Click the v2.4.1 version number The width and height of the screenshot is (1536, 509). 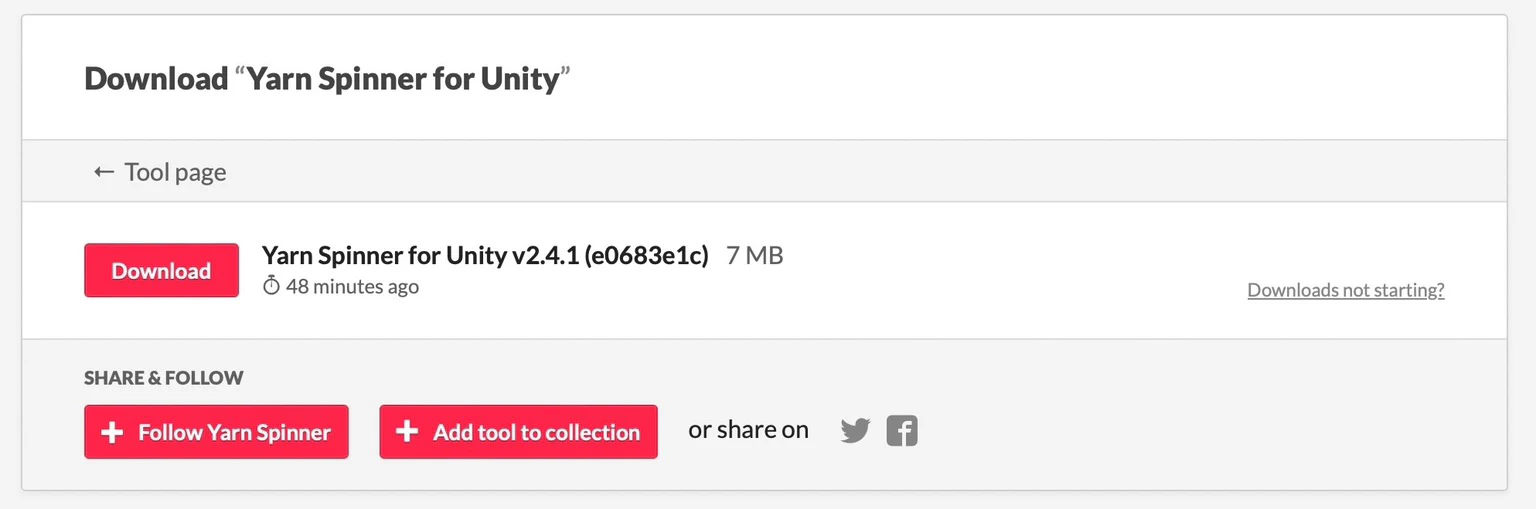click(x=547, y=255)
